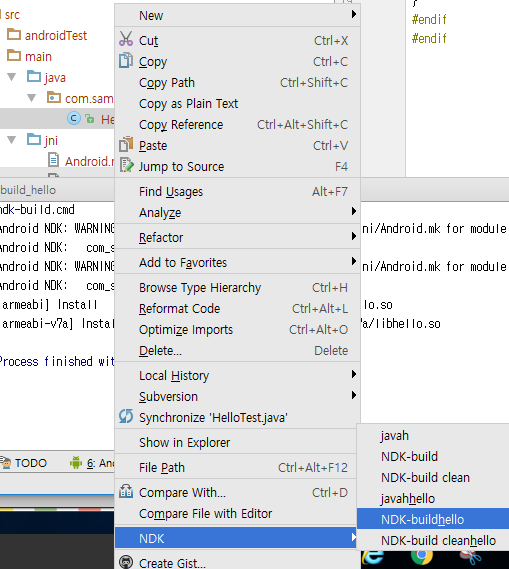Expand the Add to Favorites submenu arrow
The width and height of the screenshot is (509, 569).
click(354, 261)
